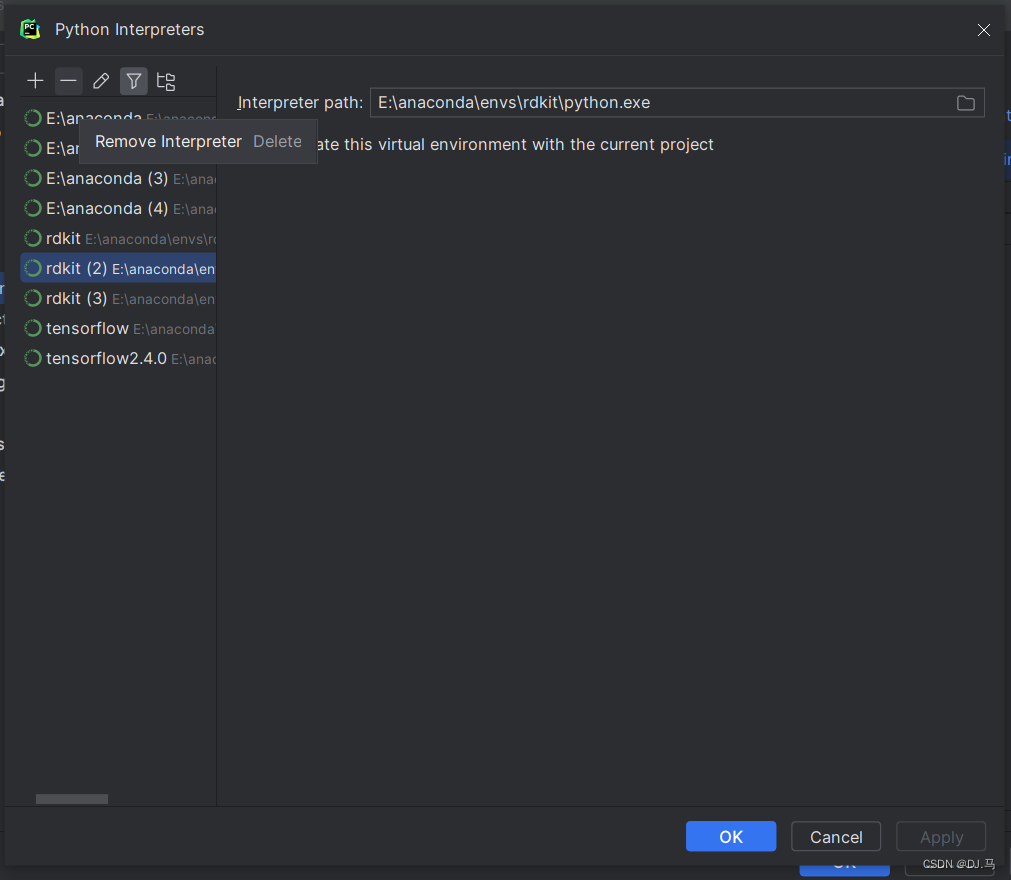Image resolution: width=1011 pixels, height=880 pixels.
Task: Click the rdkit (2) loading spinner icon
Action: (x=33, y=268)
